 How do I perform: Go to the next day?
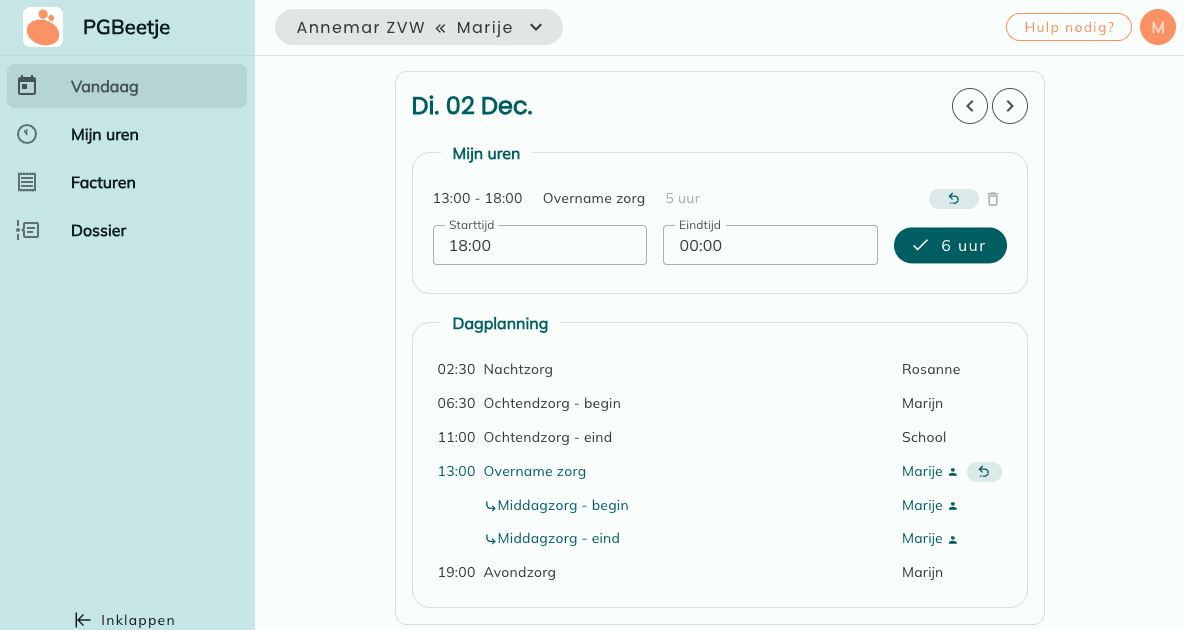pos(1010,106)
